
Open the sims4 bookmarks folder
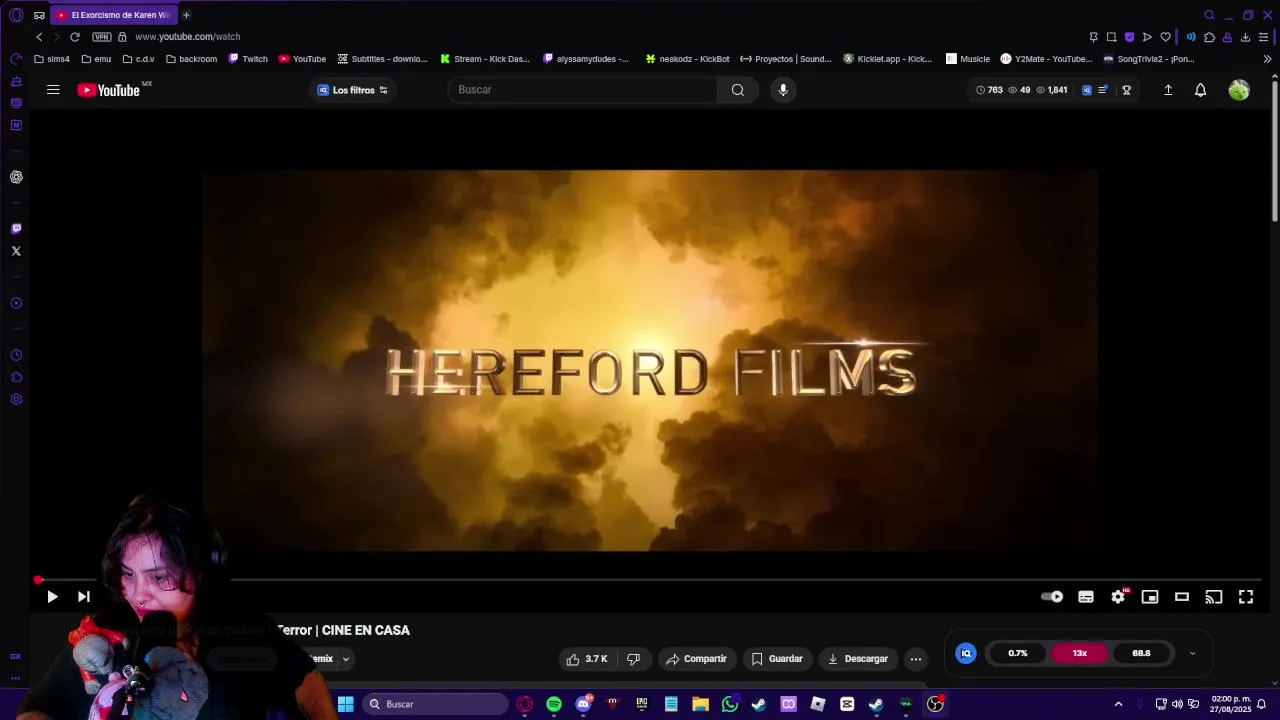point(52,59)
